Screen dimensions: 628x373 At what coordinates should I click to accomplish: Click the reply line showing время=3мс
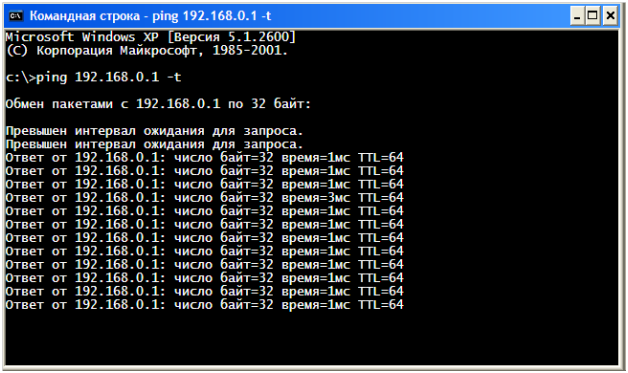click(204, 198)
